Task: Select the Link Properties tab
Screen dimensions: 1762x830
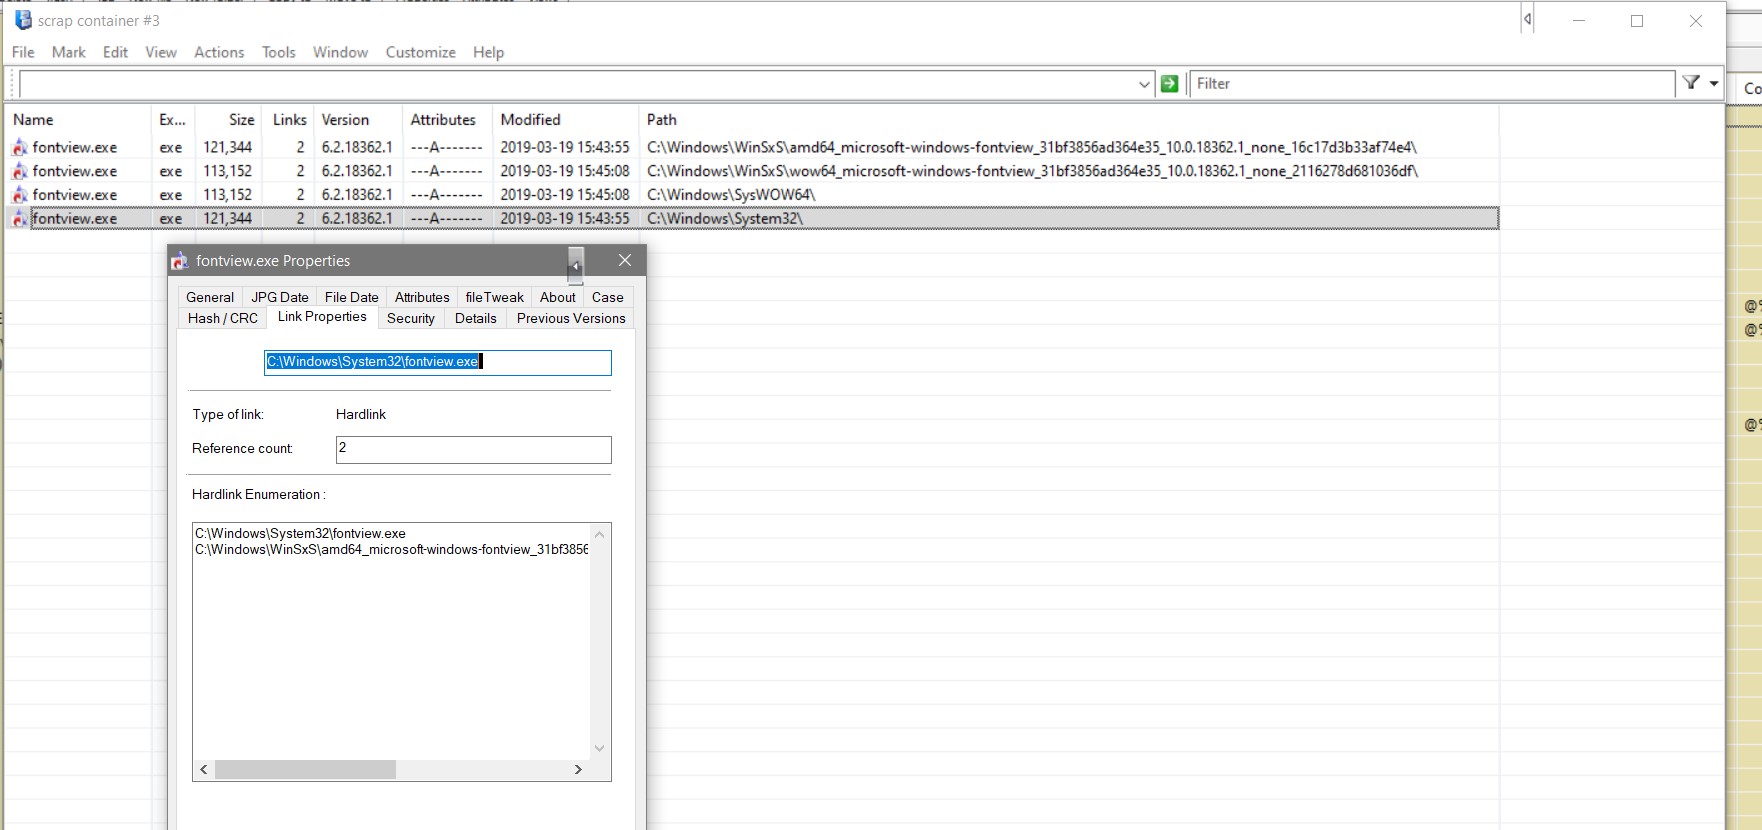Action: click(x=322, y=317)
